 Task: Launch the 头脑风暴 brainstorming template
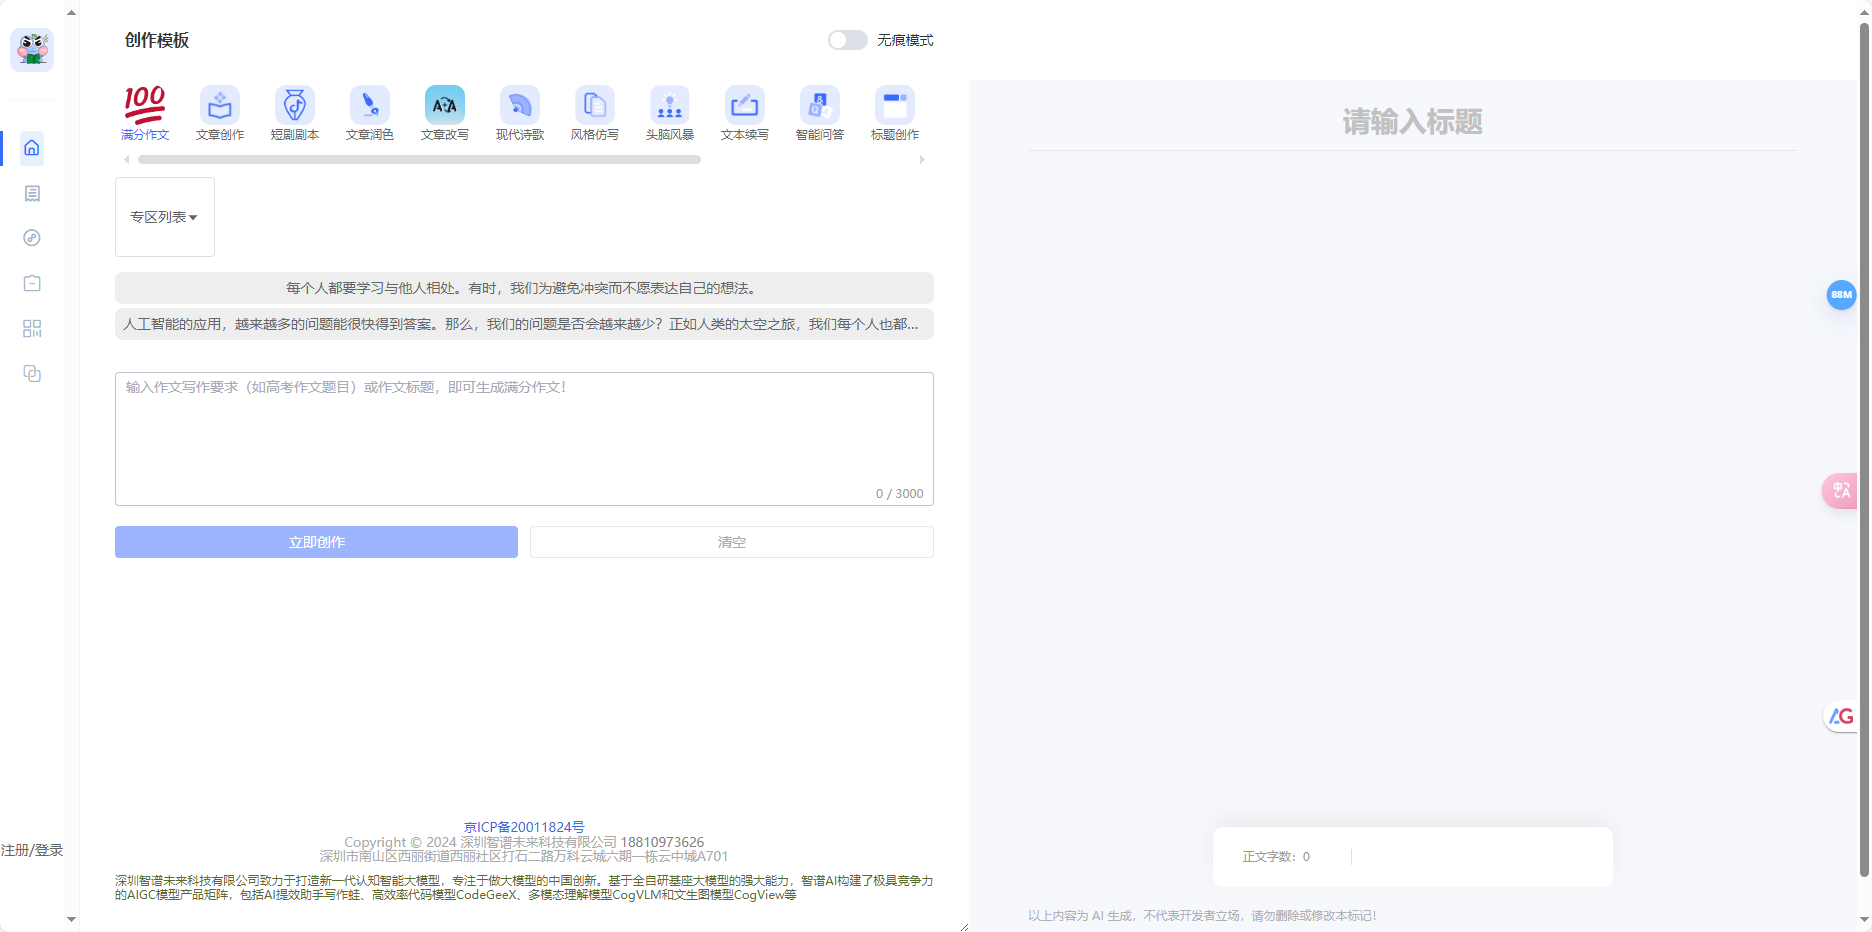[x=669, y=112]
